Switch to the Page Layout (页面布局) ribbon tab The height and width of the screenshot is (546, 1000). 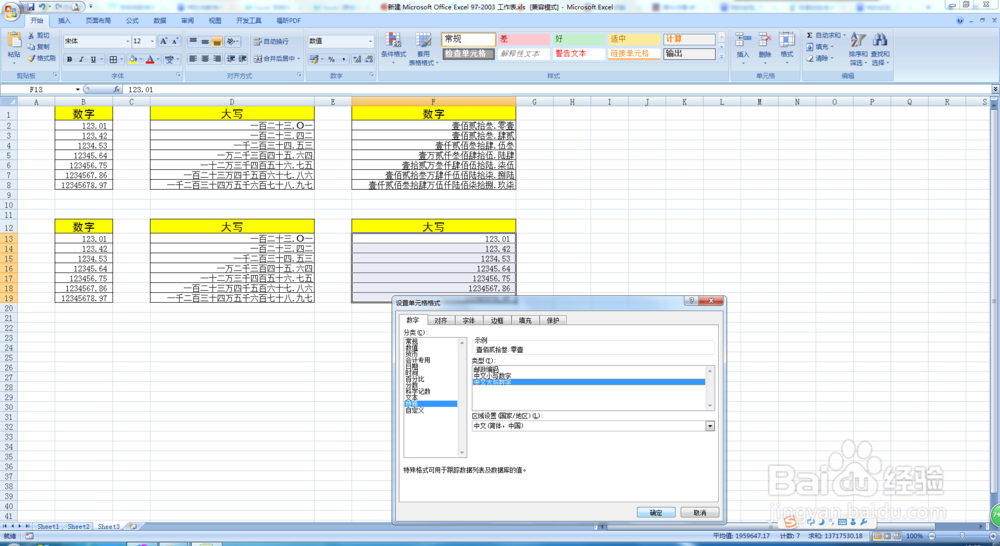pos(98,21)
